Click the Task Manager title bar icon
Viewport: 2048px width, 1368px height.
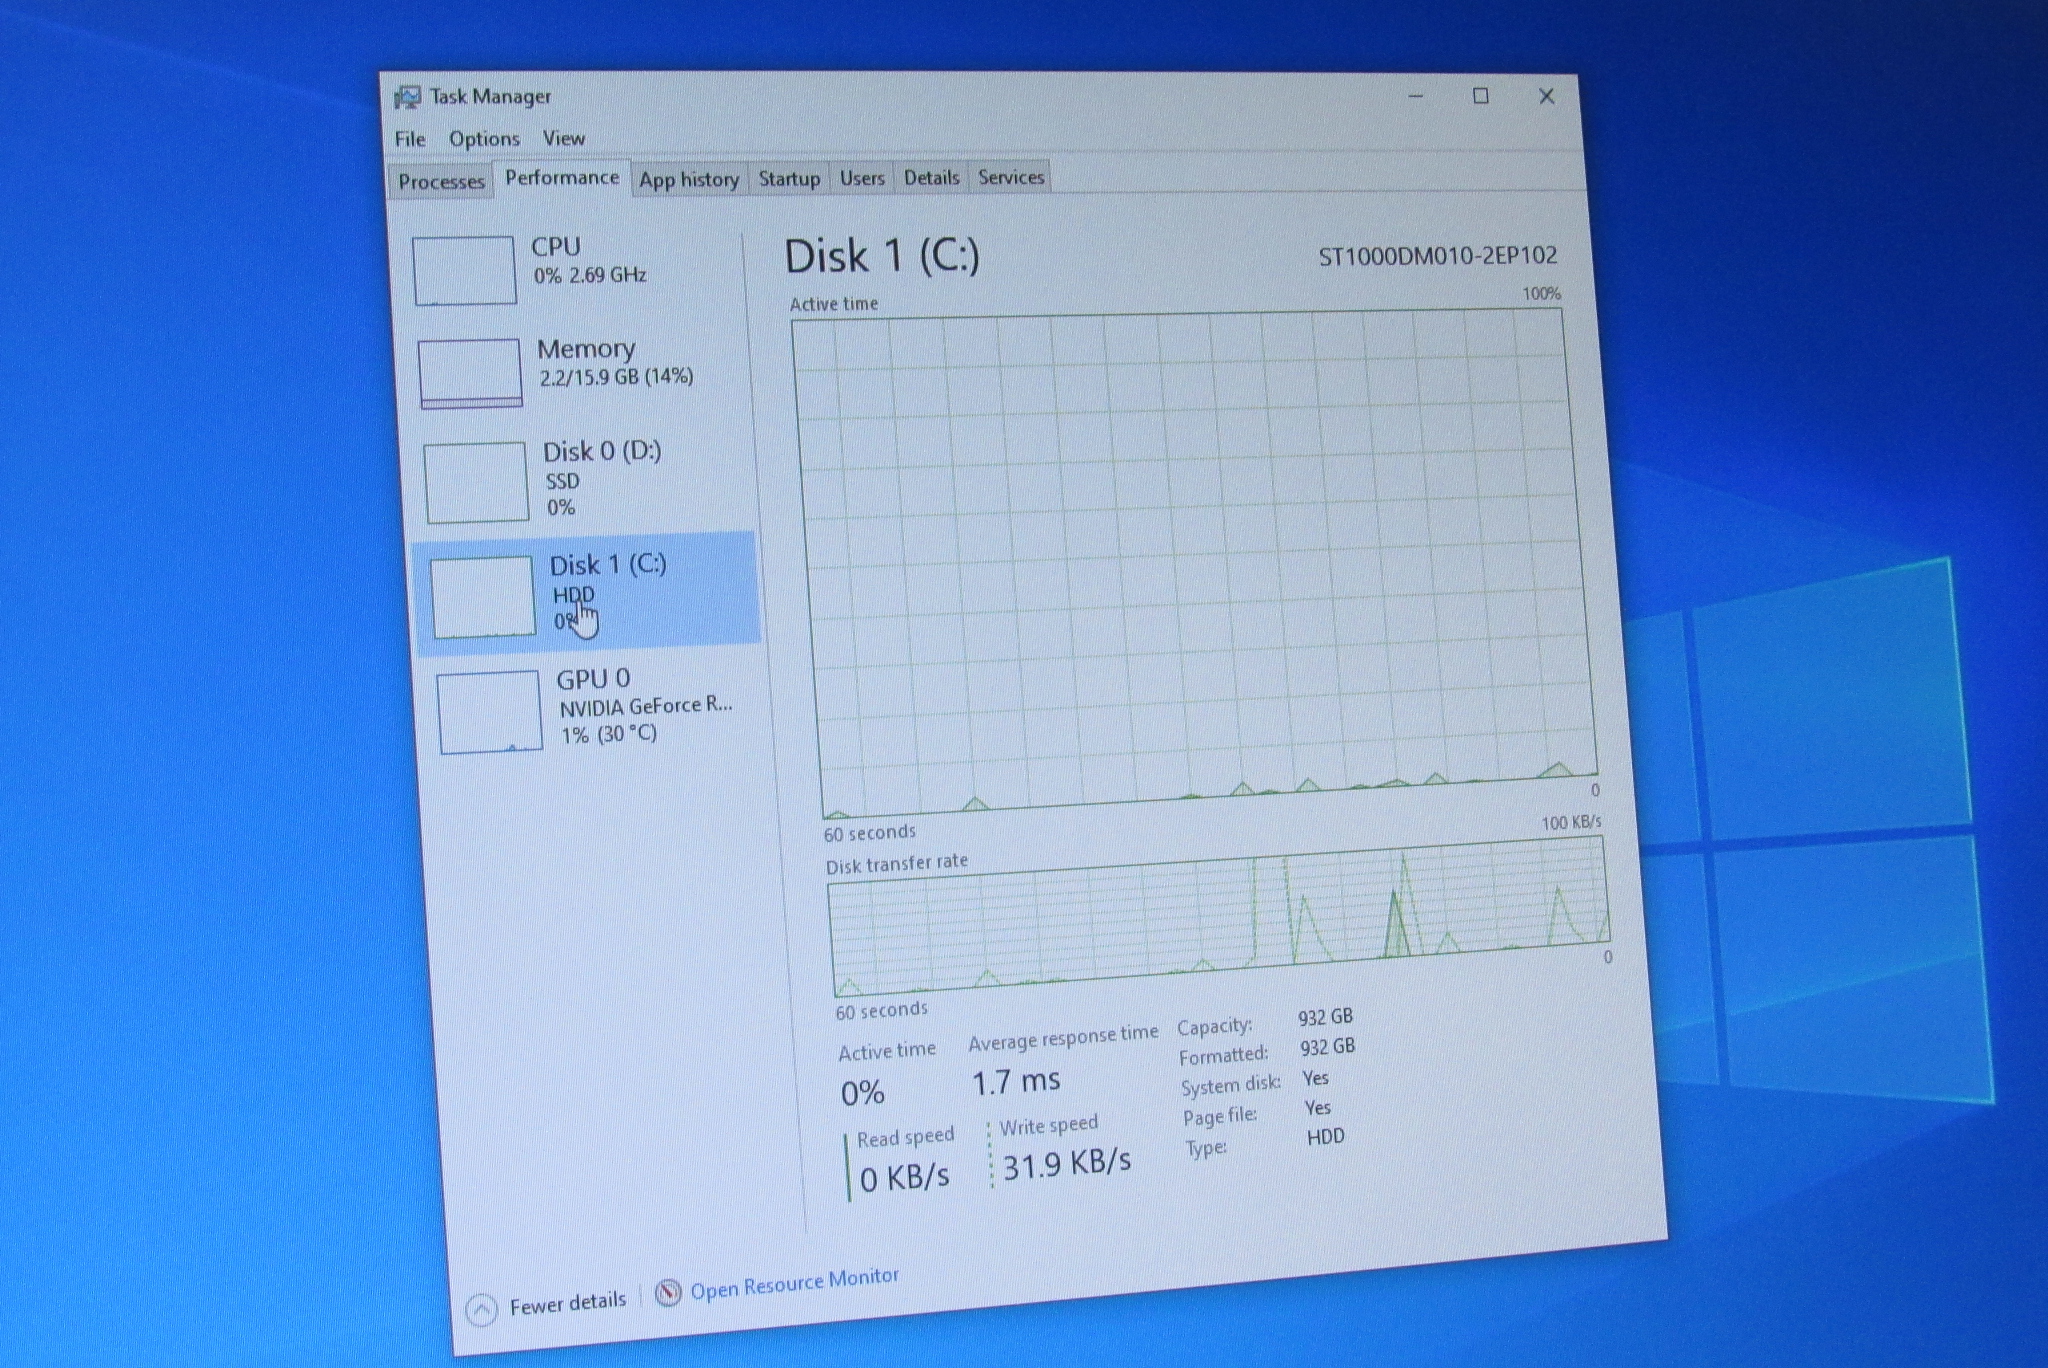407,97
